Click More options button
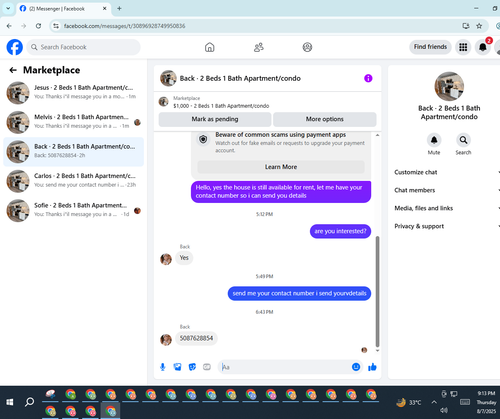This screenshot has width=500, height=419. pyautogui.click(x=325, y=119)
